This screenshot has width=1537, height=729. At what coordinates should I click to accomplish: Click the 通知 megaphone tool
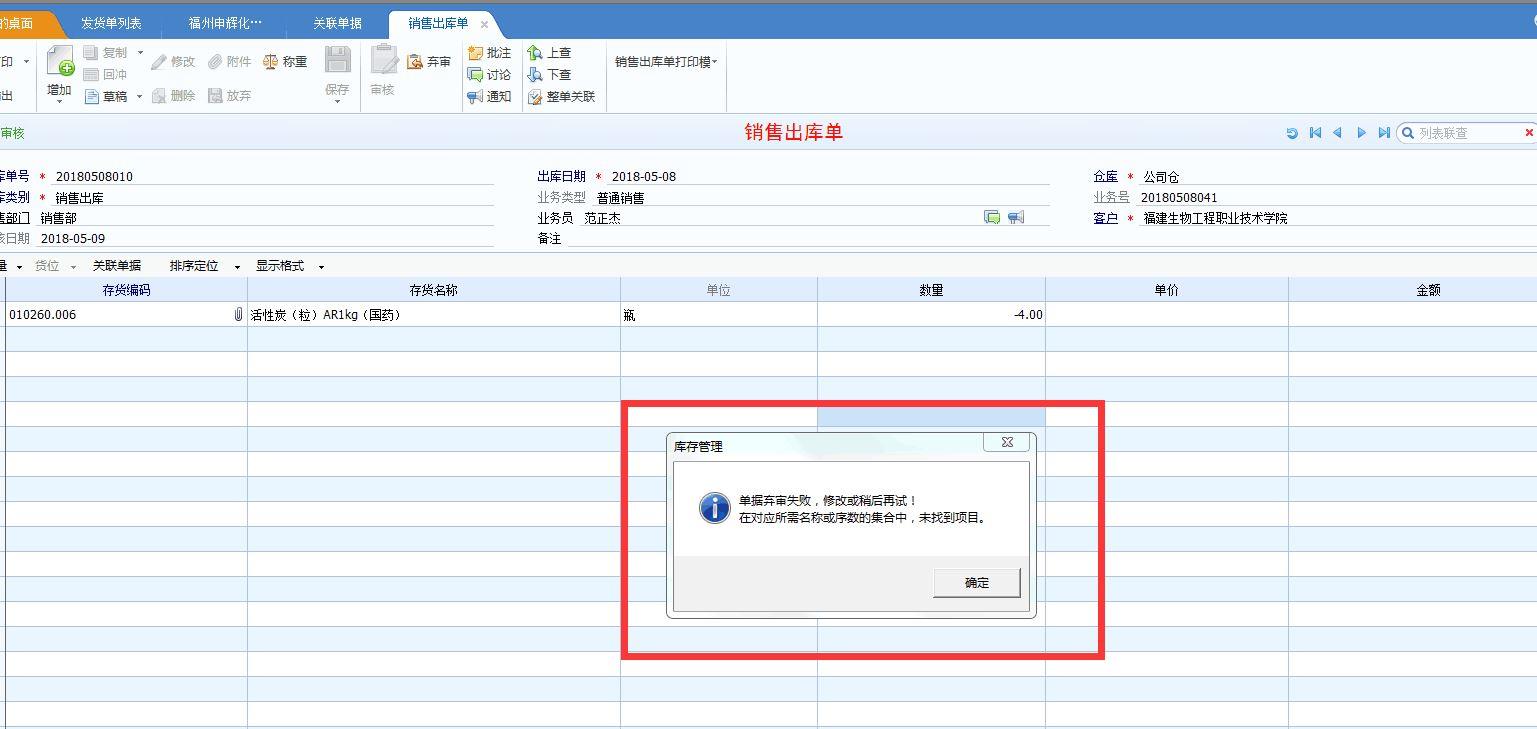coord(490,96)
